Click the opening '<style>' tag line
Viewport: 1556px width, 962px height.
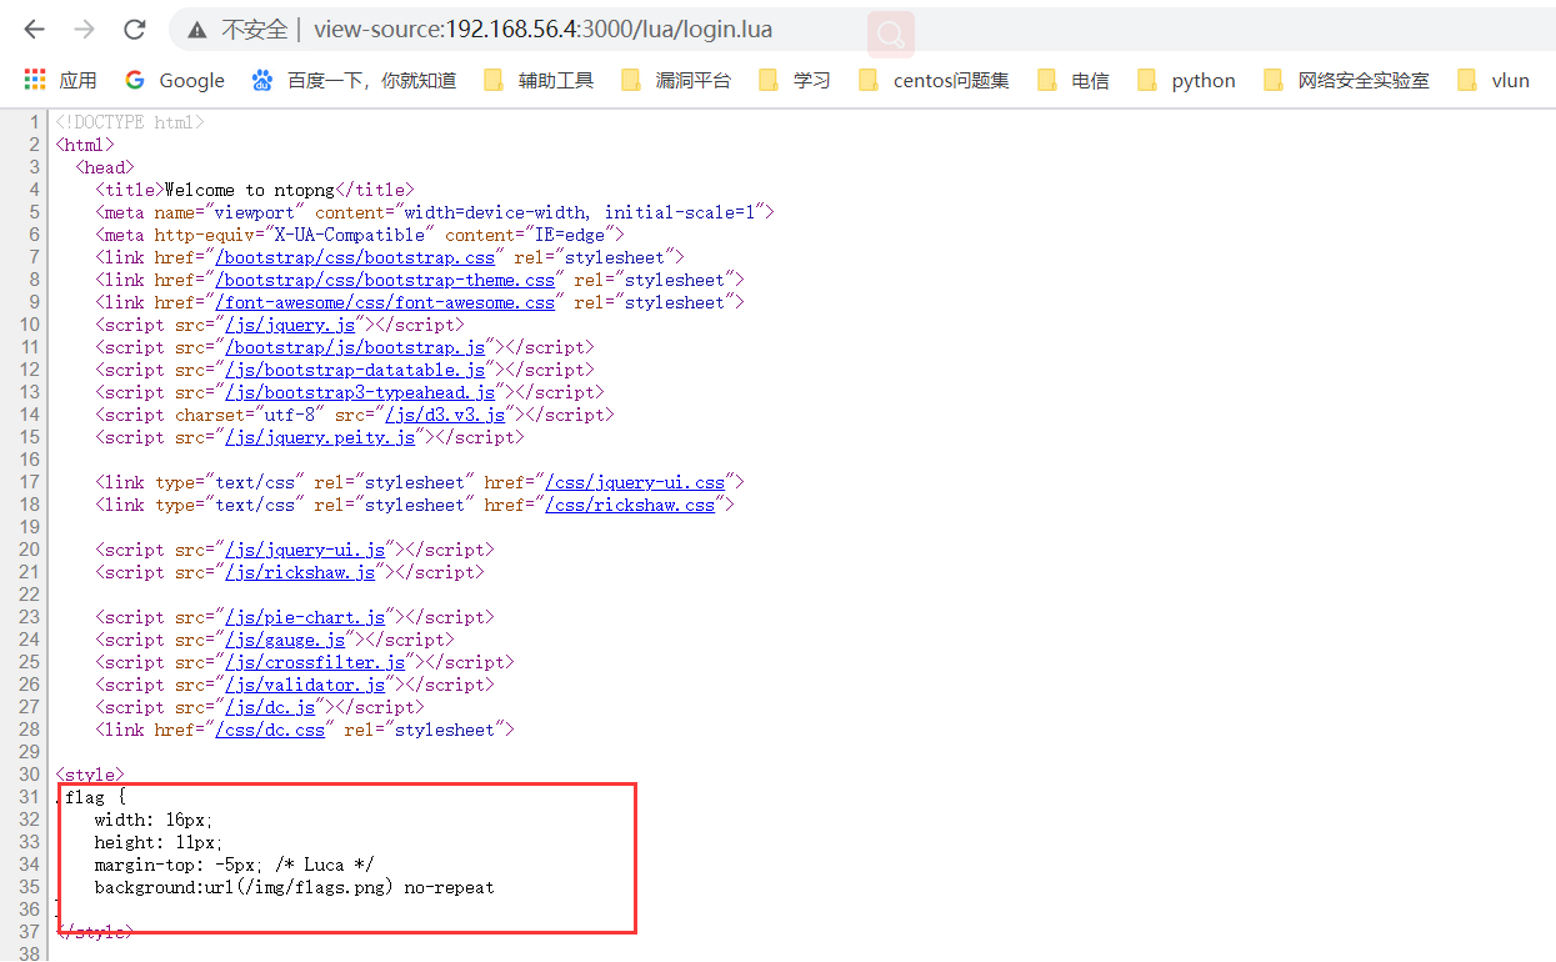[90, 775]
